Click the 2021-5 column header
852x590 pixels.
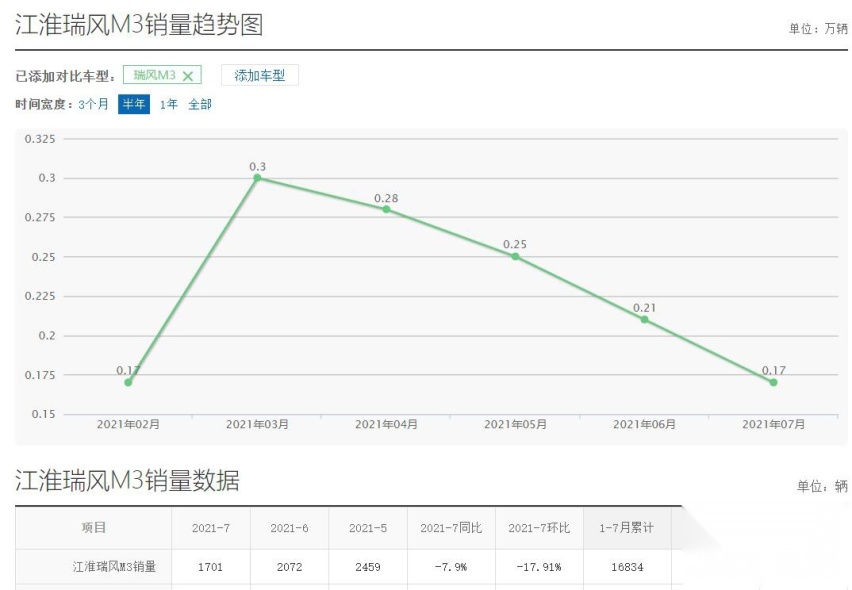coord(368,528)
